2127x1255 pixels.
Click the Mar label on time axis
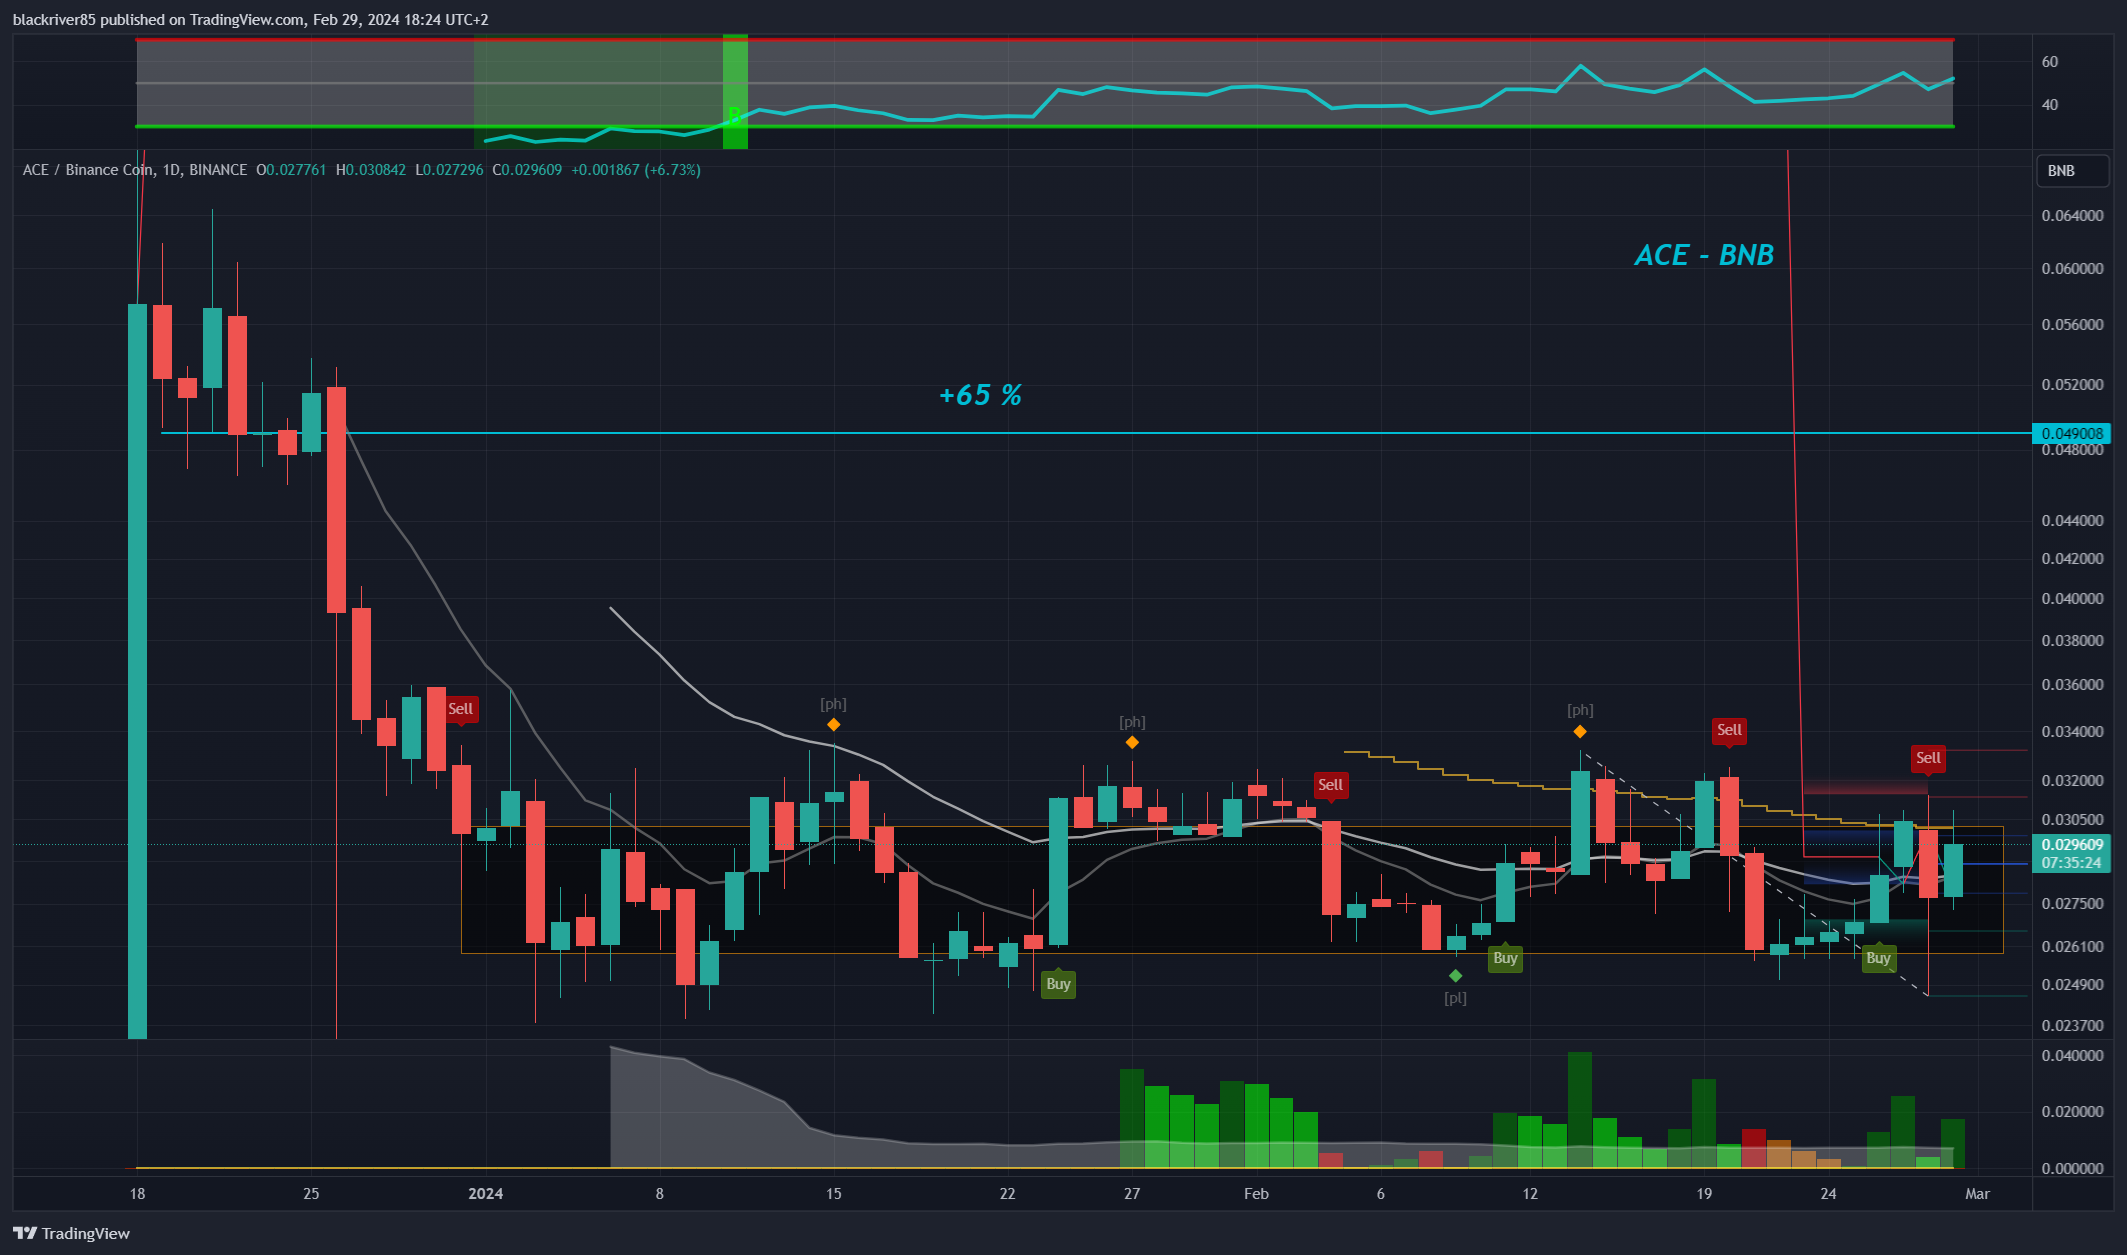pyautogui.click(x=1978, y=1194)
